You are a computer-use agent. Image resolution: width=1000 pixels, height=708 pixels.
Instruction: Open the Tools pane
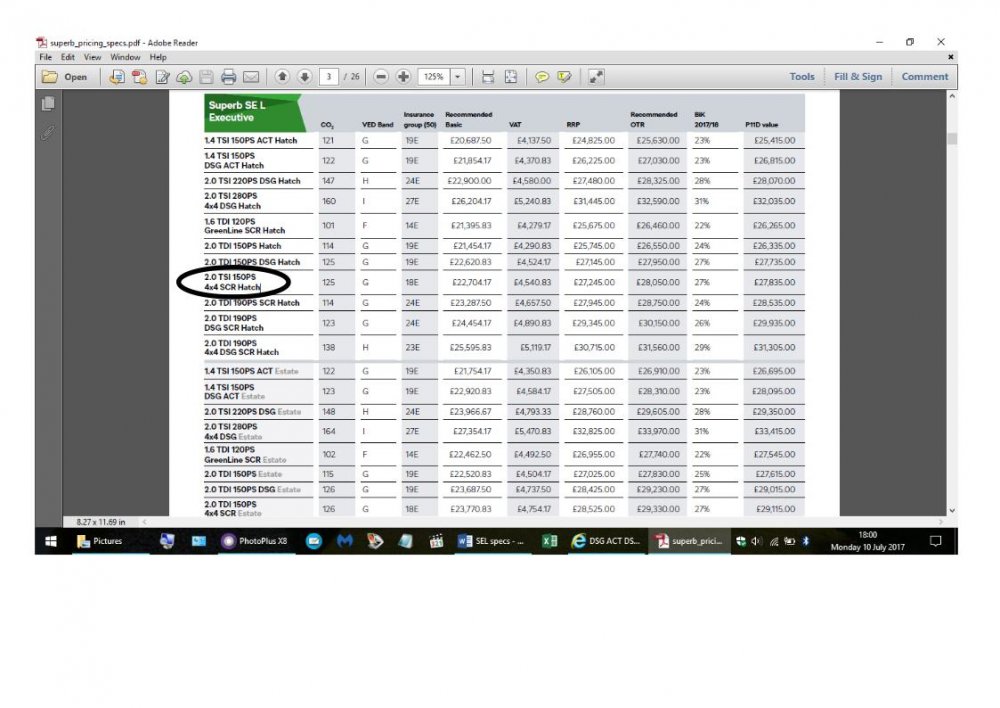(x=802, y=77)
